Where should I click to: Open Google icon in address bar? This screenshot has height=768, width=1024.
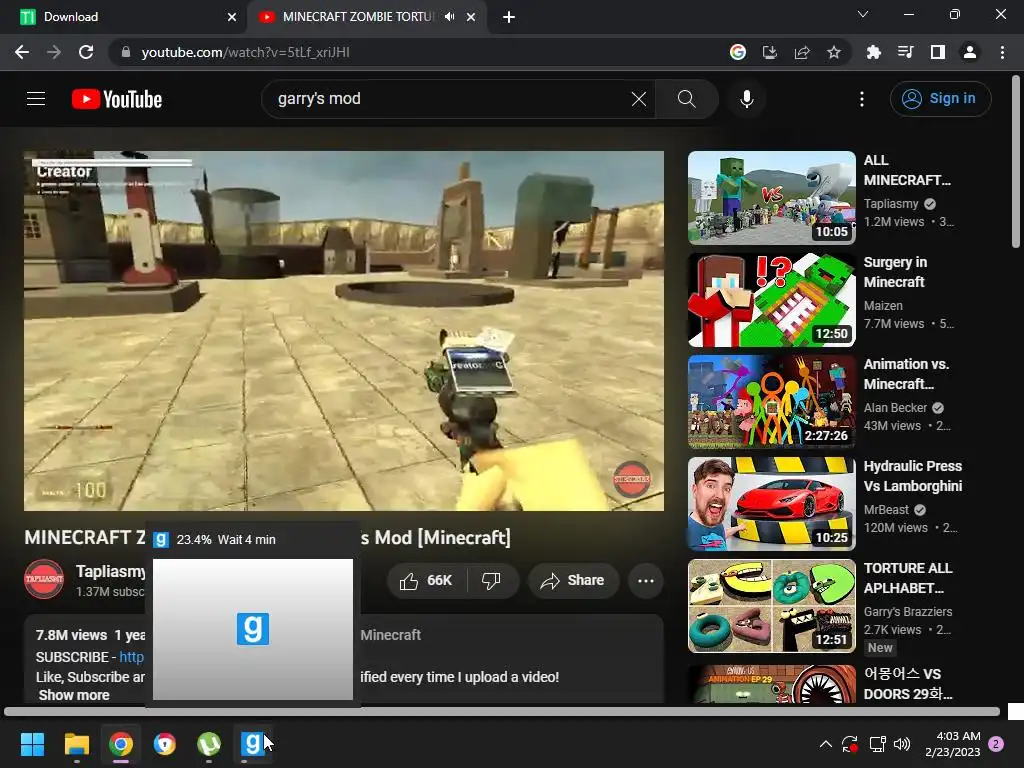738,52
